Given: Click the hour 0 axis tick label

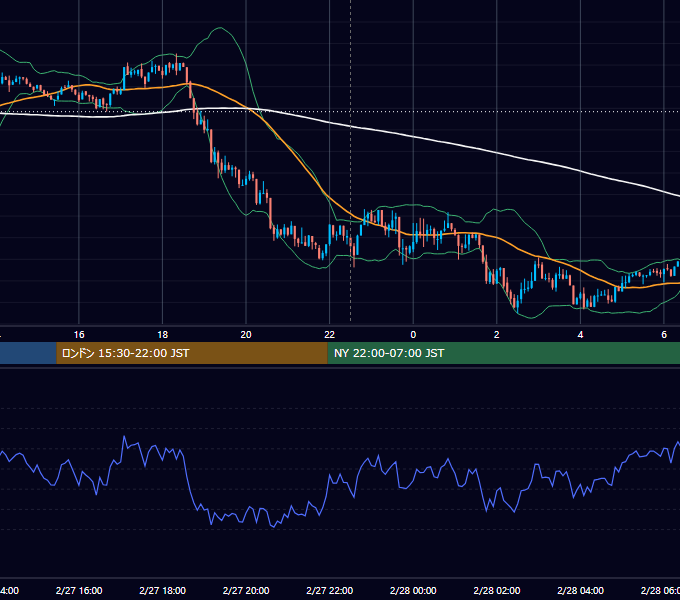Looking at the screenshot, I should pyautogui.click(x=413, y=335).
